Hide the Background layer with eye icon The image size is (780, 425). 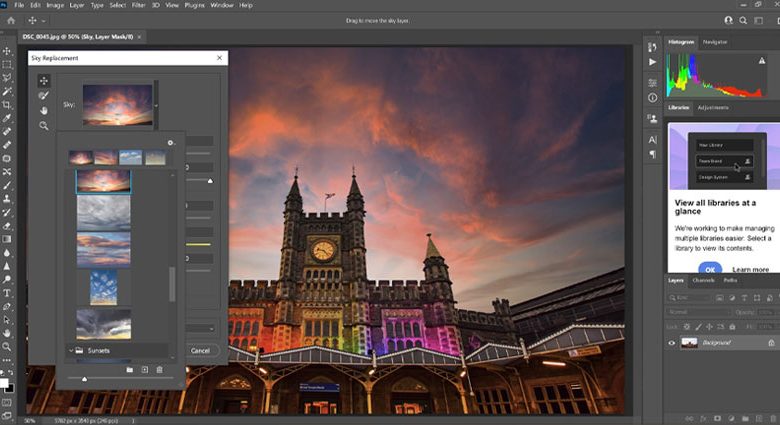coord(672,343)
